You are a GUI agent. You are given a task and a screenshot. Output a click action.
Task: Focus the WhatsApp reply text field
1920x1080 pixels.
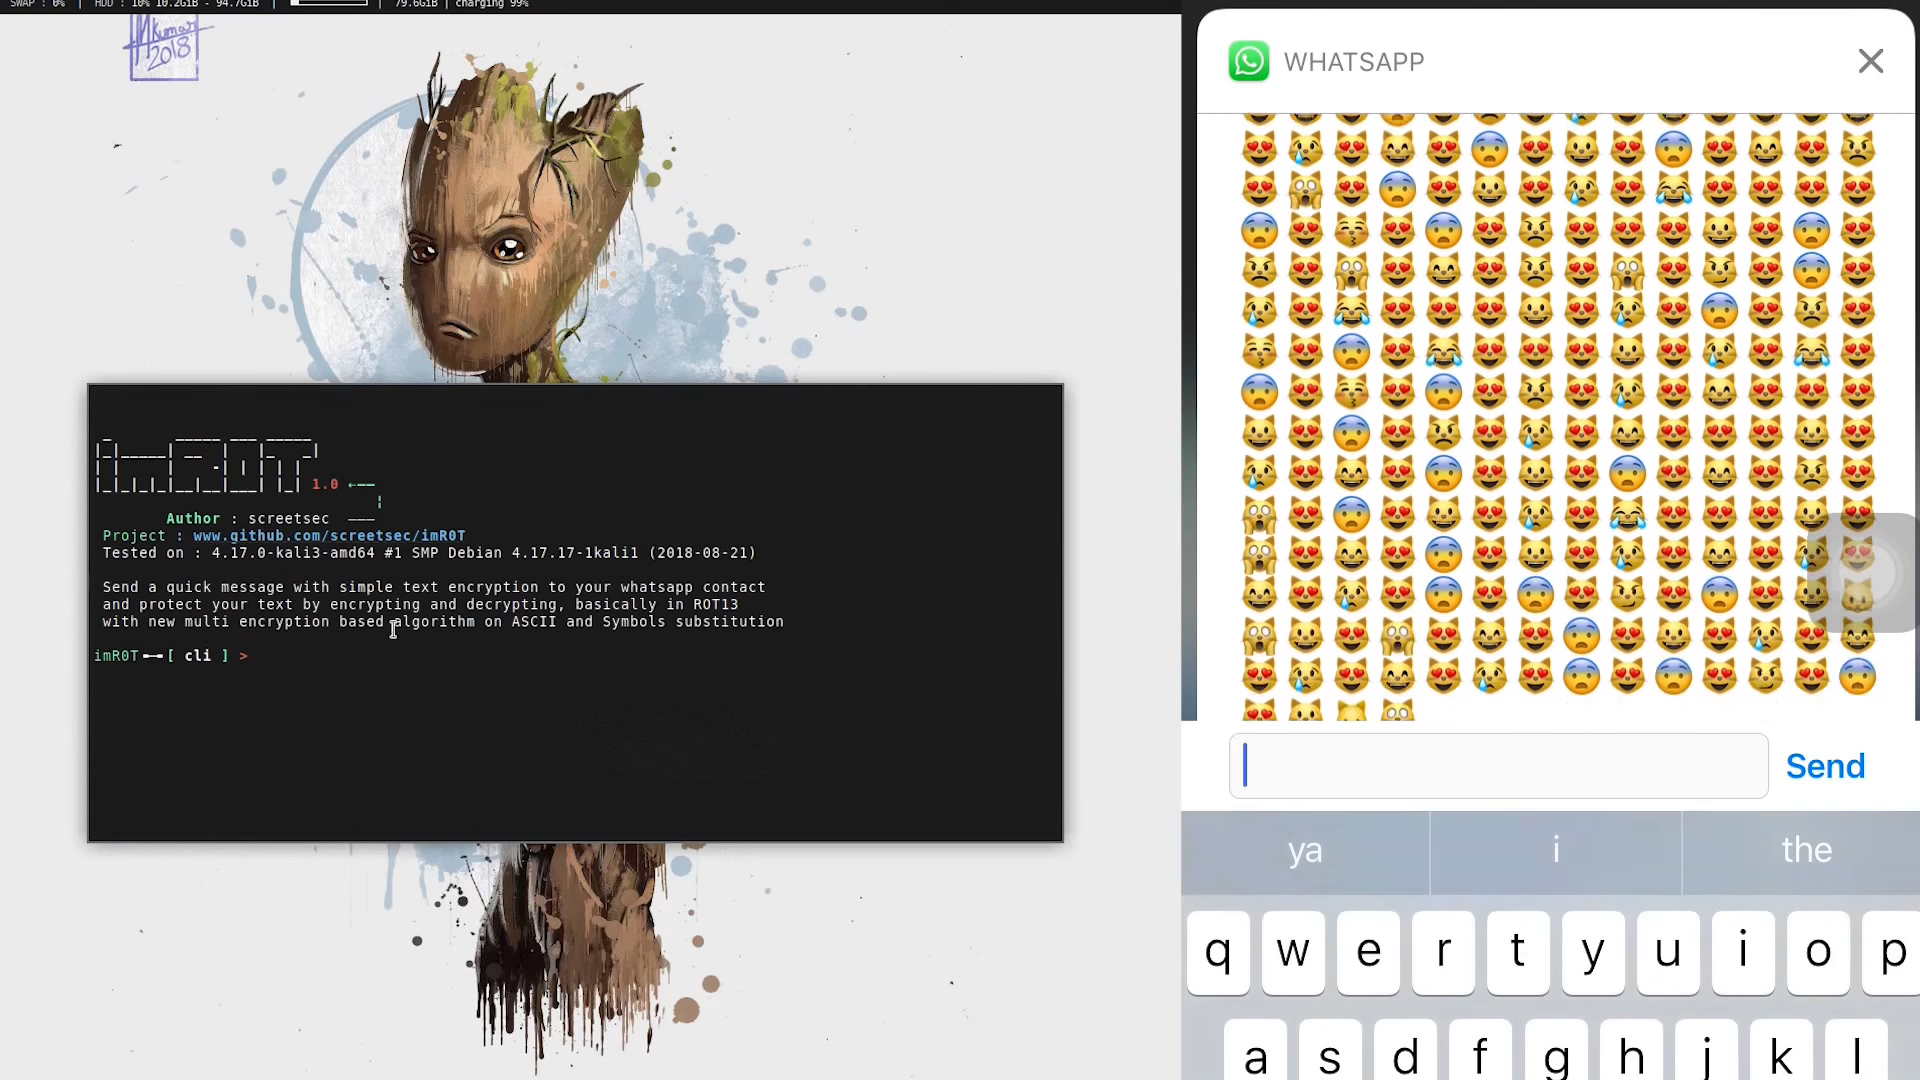[x=1498, y=766]
